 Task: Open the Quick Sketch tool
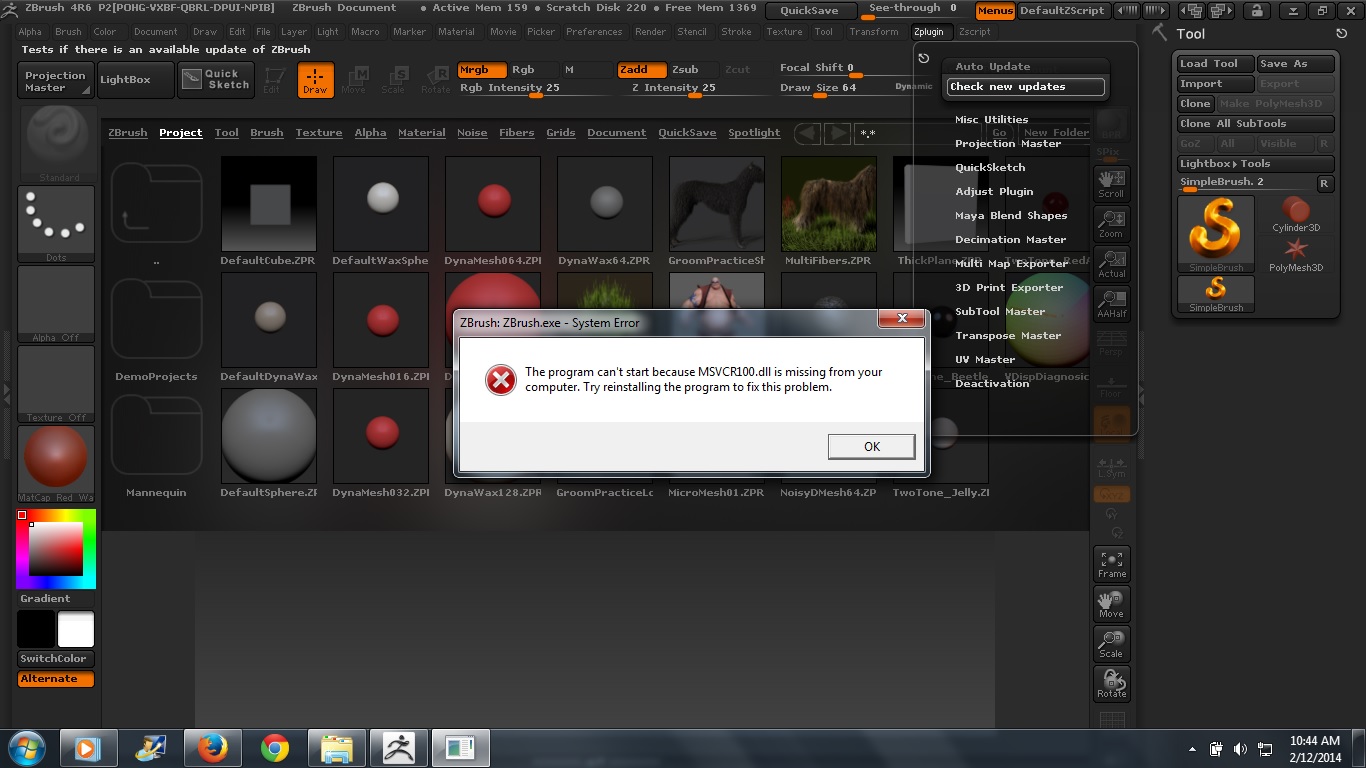click(216, 80)
